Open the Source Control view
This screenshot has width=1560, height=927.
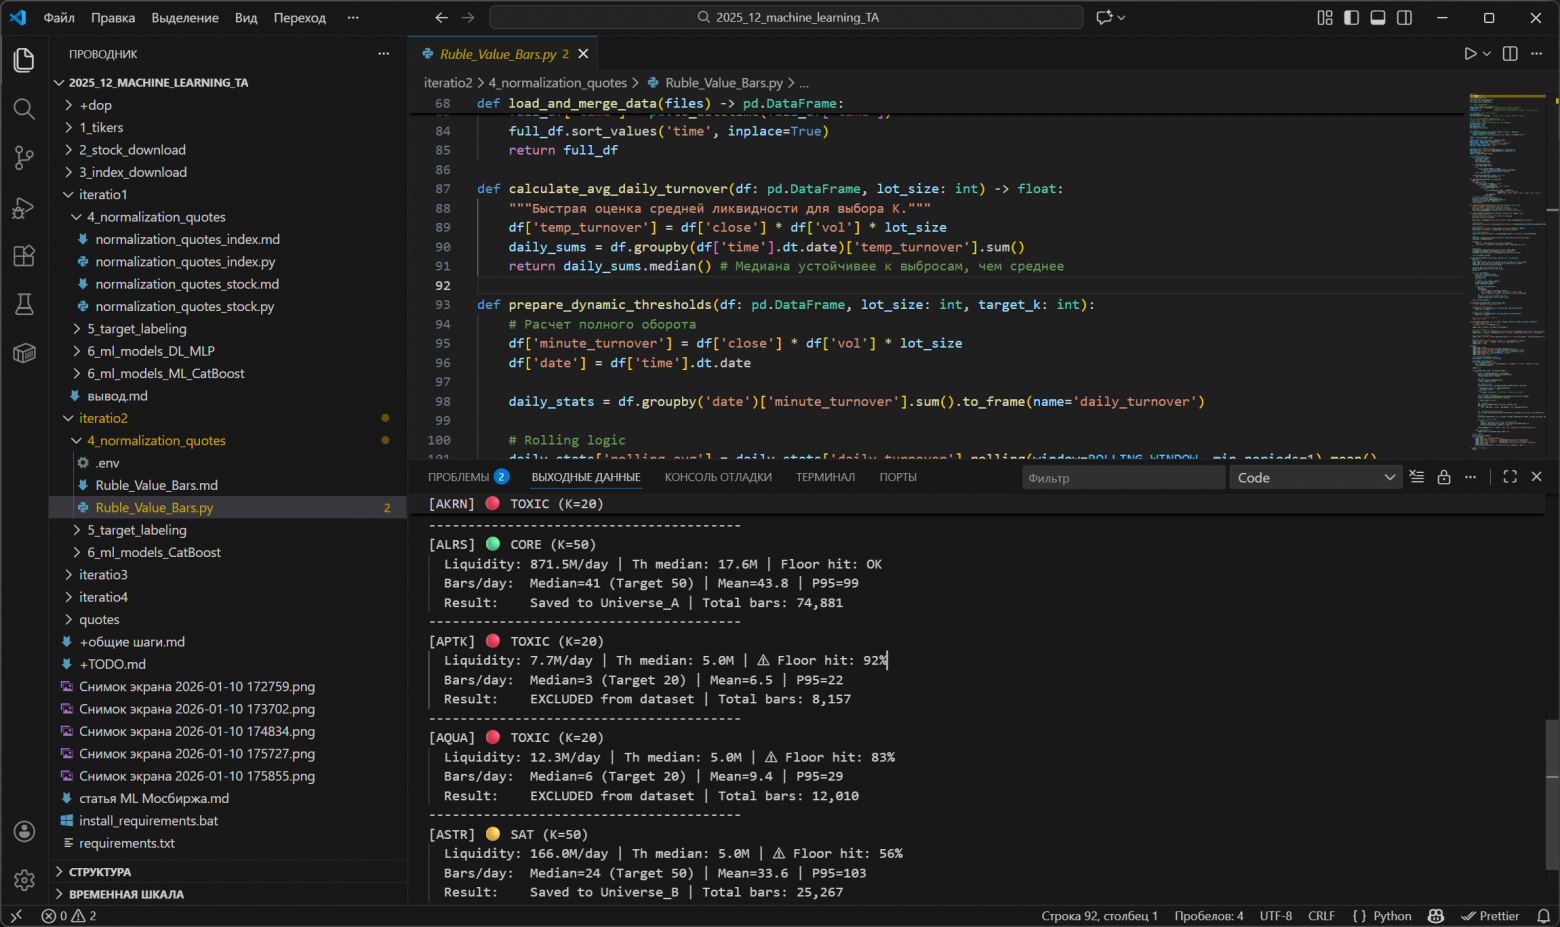click(x=24, y=157)
